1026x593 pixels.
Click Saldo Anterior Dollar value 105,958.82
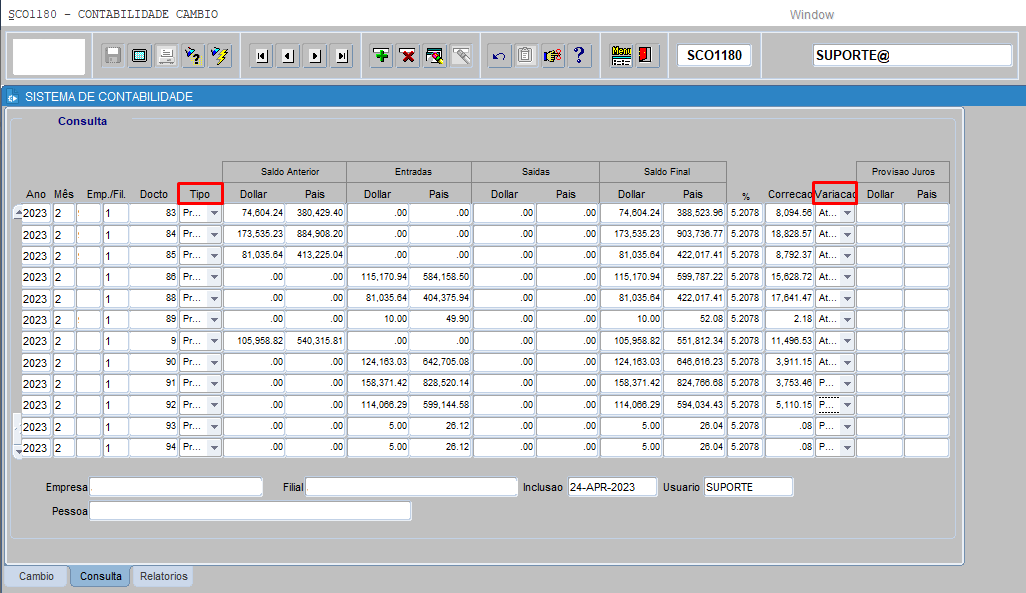click(254, 341)
